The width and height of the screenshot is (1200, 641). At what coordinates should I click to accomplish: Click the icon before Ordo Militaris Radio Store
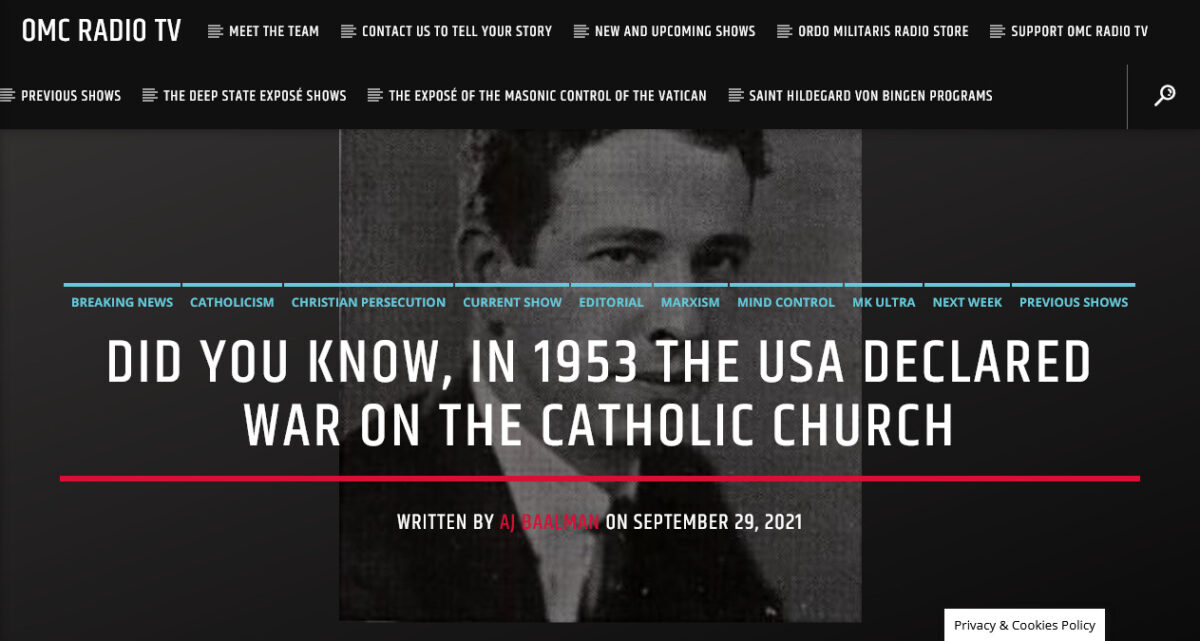(785, 32)
